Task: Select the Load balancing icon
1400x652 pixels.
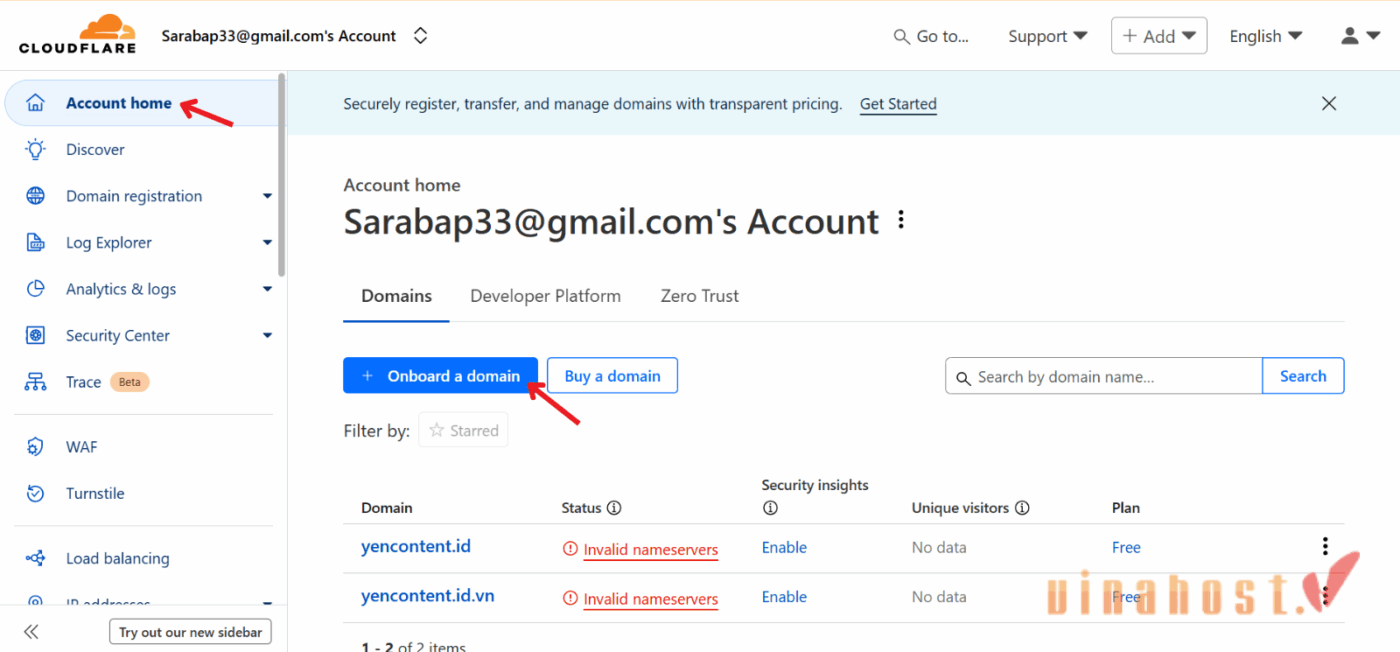Action: [33, 558]
